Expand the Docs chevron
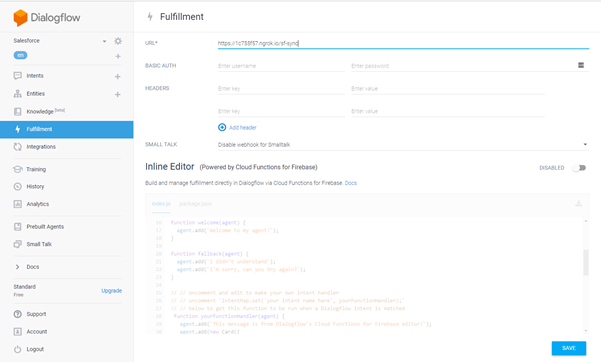The image size is (601, 362). tap(17, 267)
